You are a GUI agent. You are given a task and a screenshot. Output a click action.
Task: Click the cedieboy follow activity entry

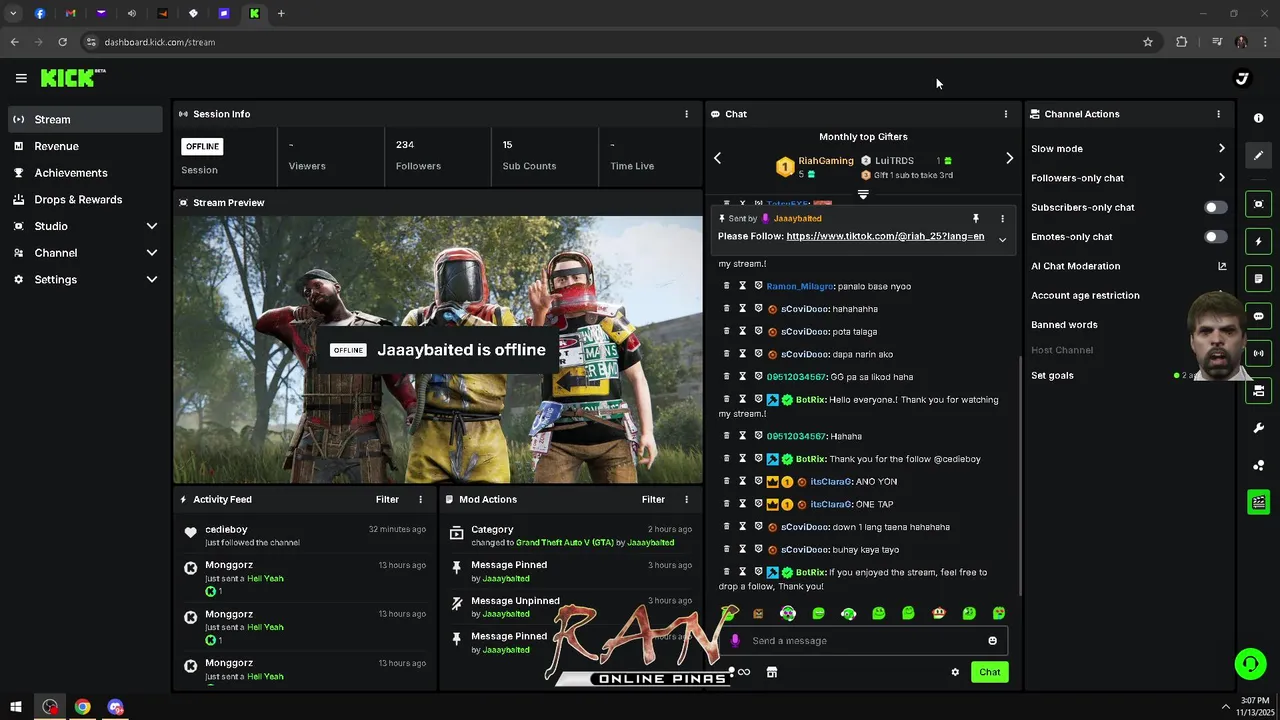pos(305,535)
